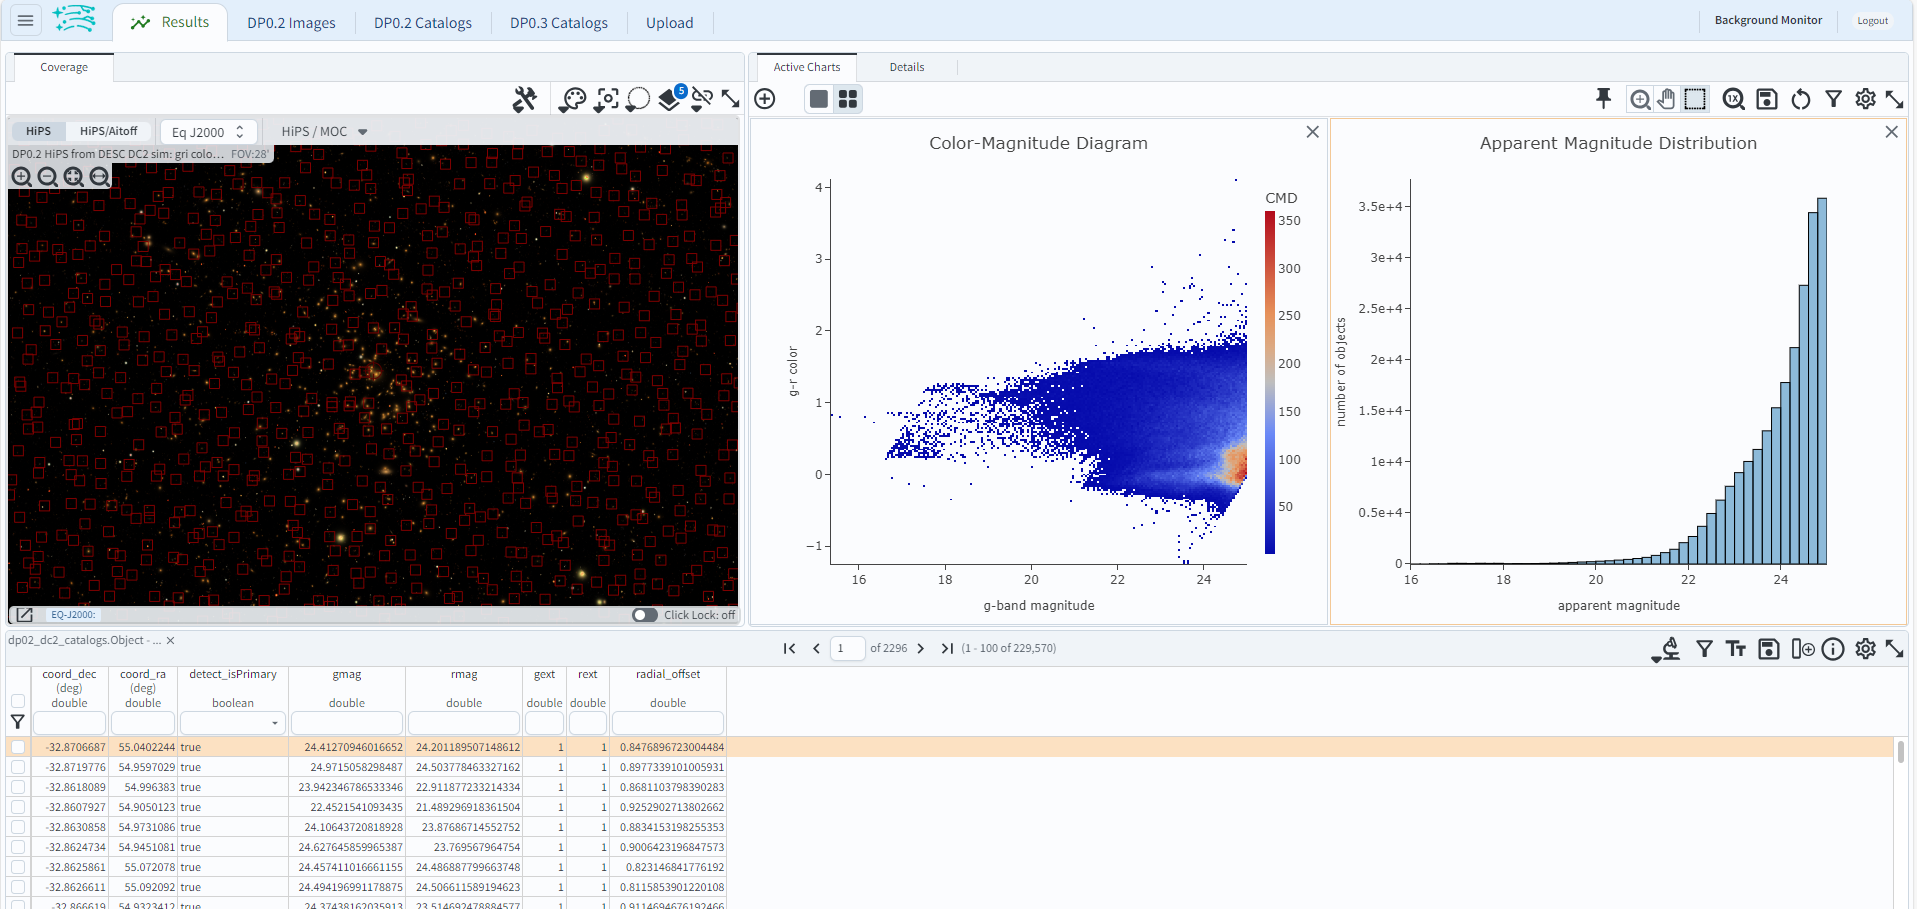Expand the Coverage image panel
Screen dimensions: 1917x909
point(731,99)
